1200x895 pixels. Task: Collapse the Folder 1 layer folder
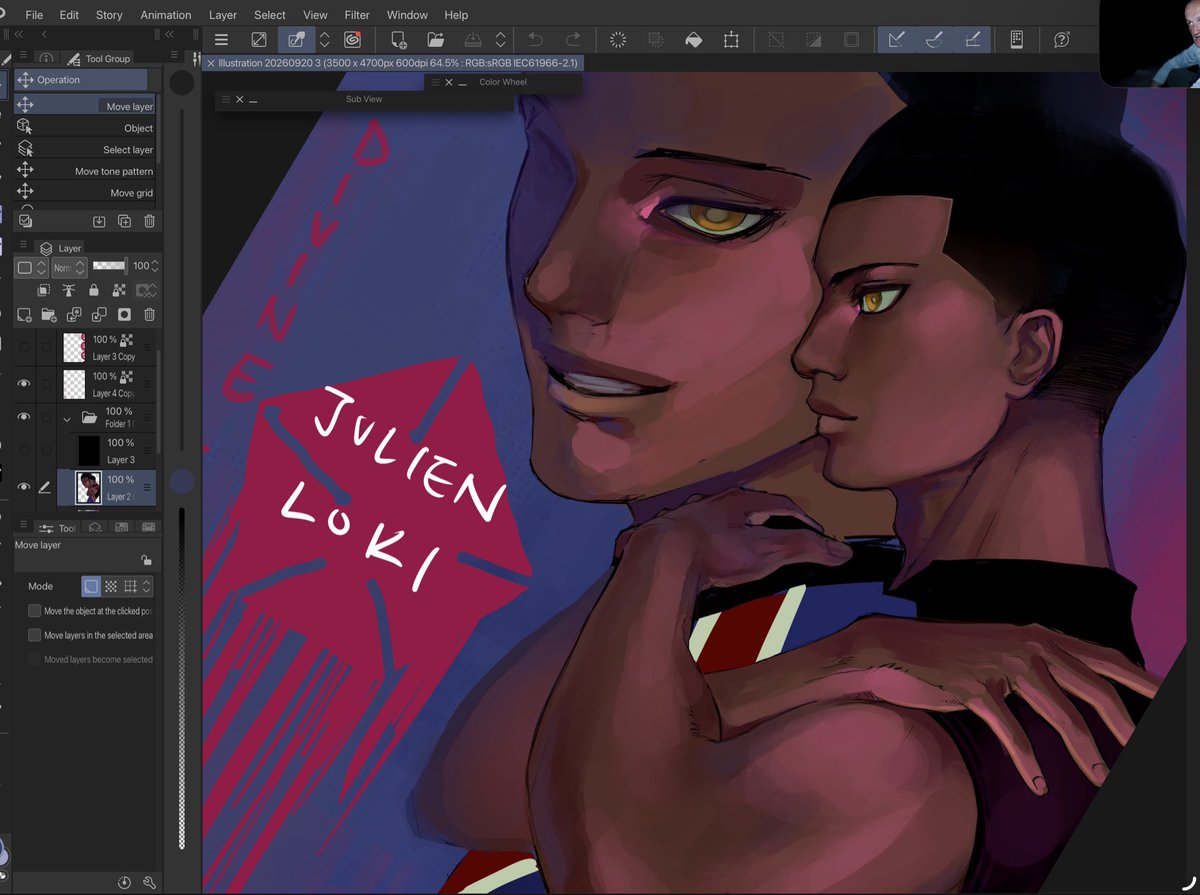pos(67,418)
